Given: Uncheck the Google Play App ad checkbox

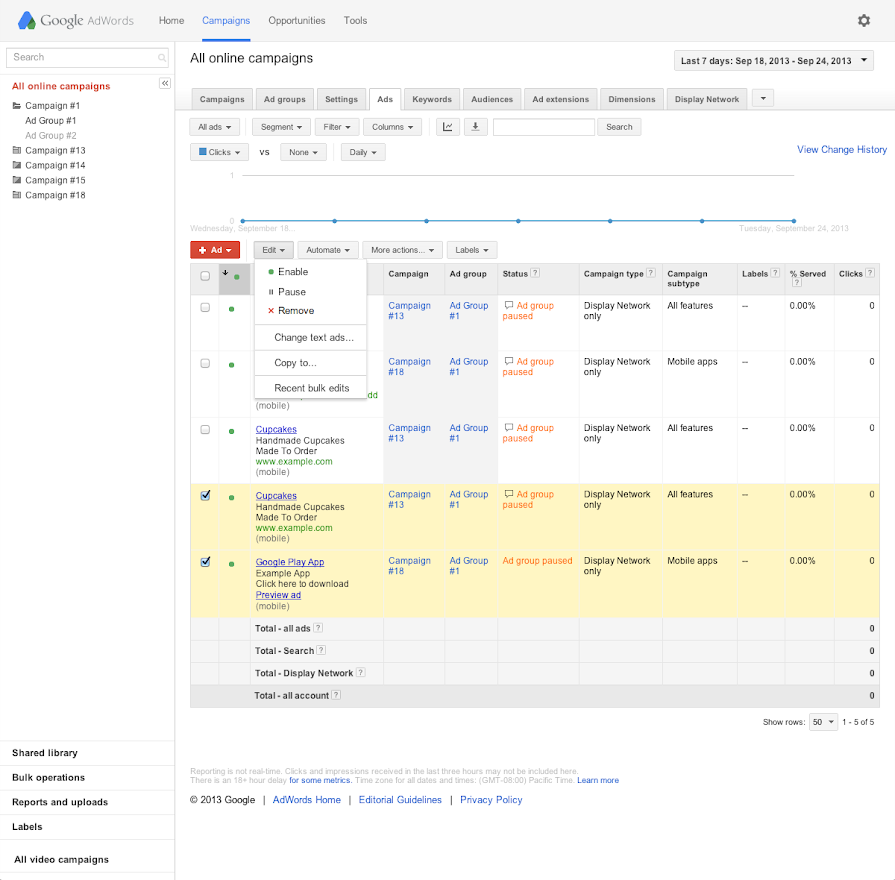Looking at the screenshot, I should point(205,562).
